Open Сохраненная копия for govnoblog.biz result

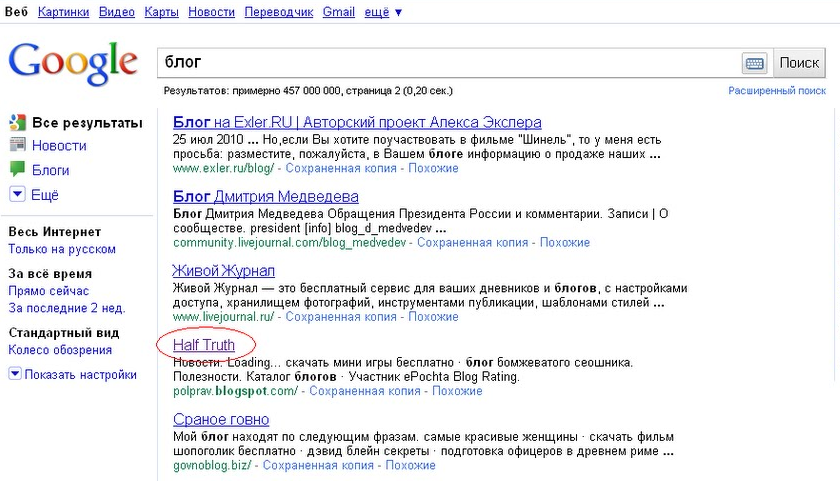(318, 465)
